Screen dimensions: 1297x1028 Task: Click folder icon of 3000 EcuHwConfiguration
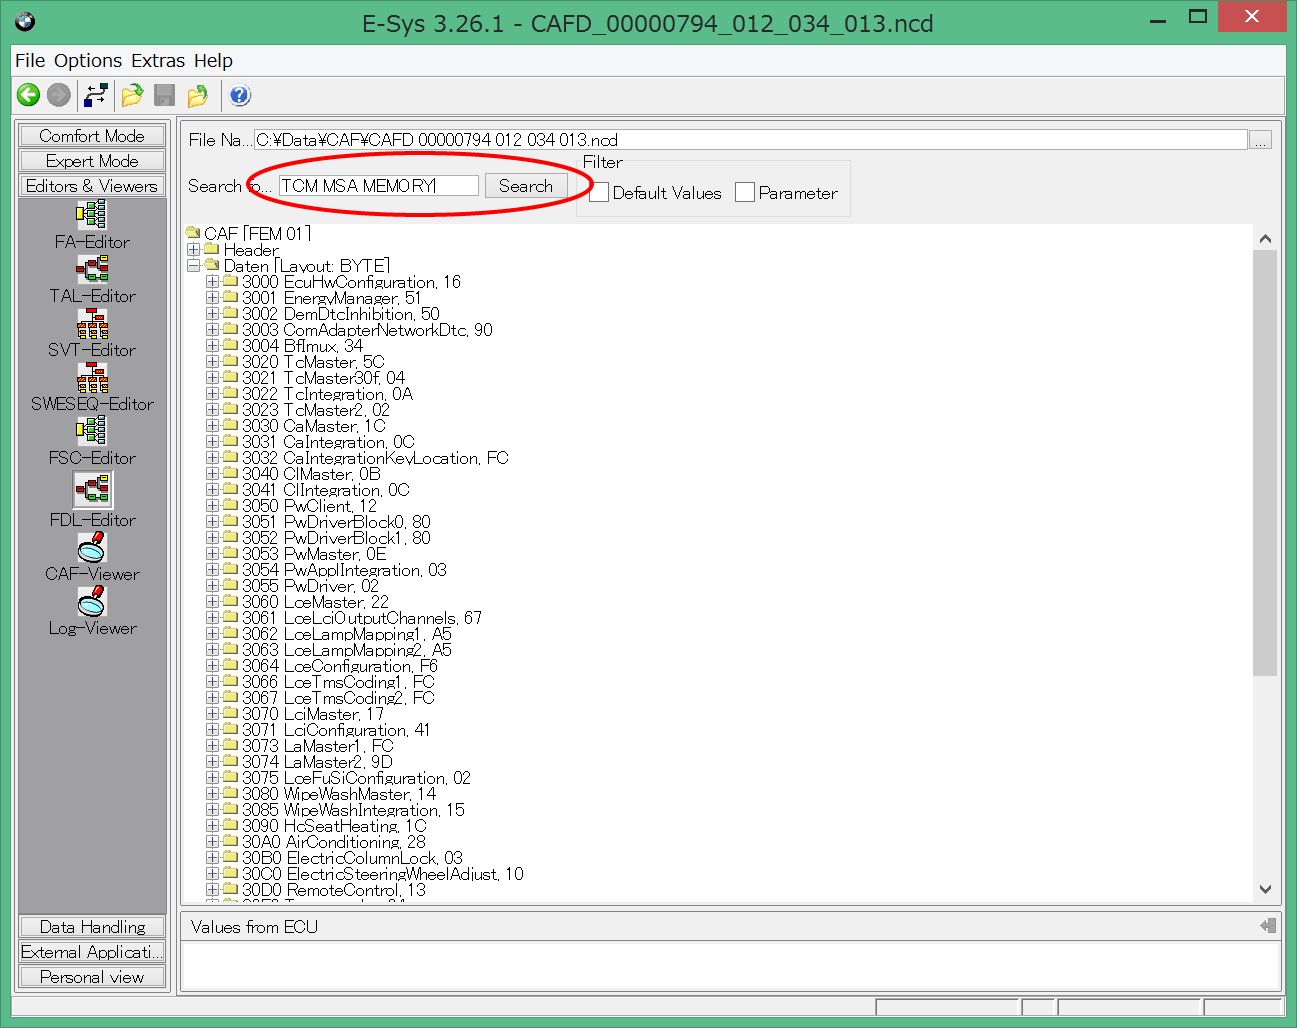point(231,282)
